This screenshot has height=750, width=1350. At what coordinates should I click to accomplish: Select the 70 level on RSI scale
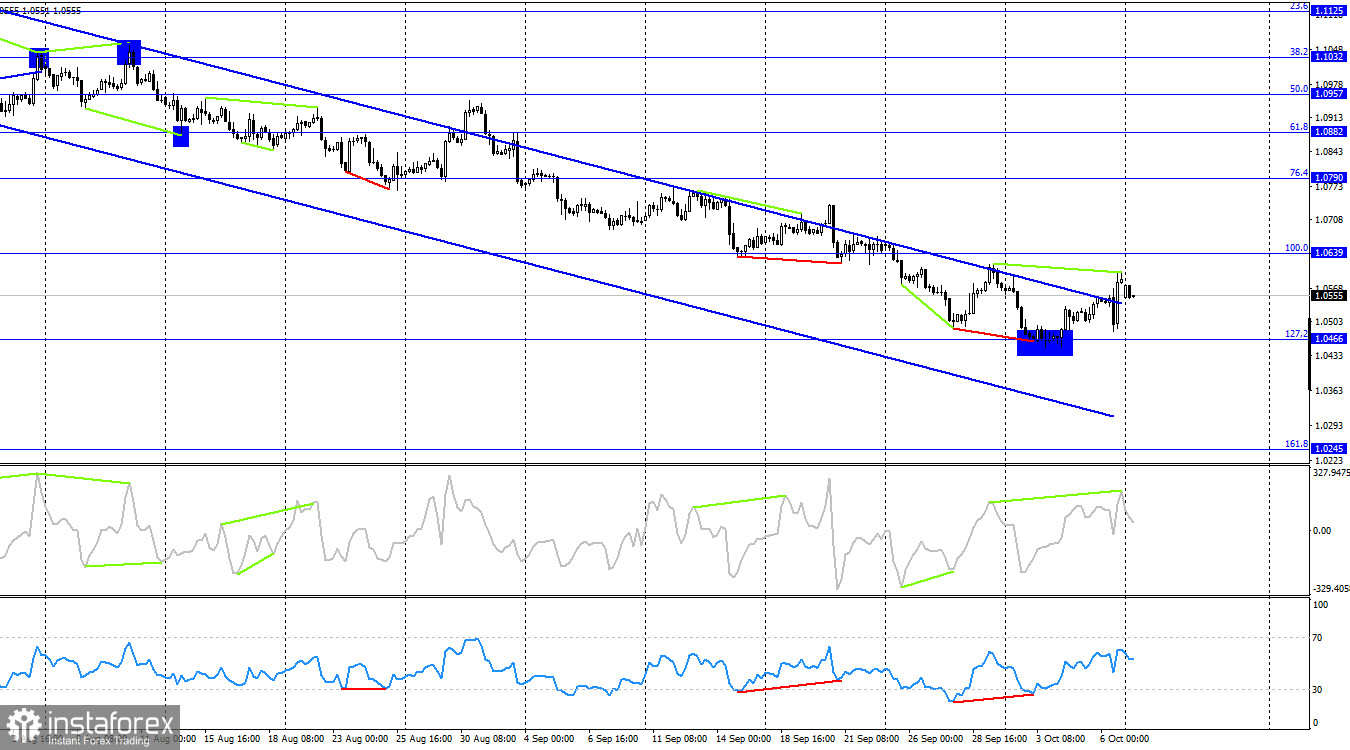tap(1319, 637)
